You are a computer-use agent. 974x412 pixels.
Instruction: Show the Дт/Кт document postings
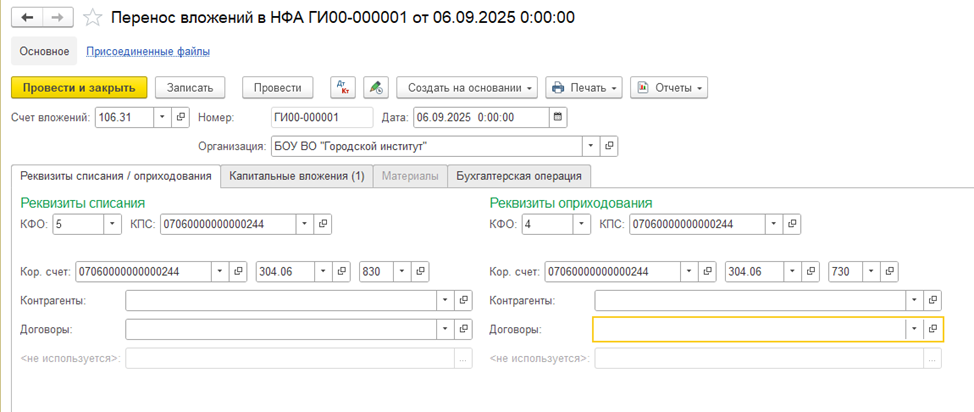click(x=343, y=88)
